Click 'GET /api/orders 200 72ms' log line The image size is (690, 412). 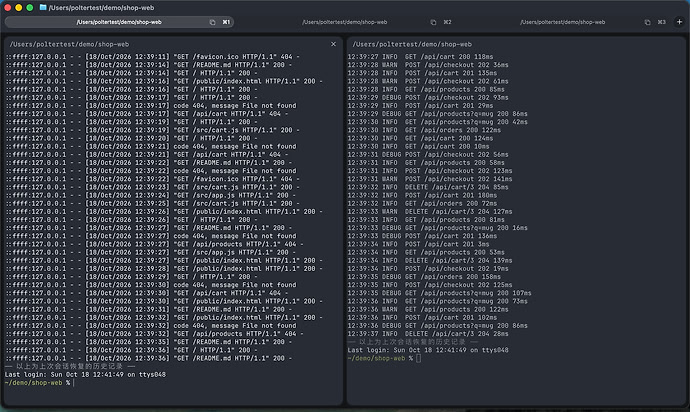pyautogui.click(x=422, y=203)
